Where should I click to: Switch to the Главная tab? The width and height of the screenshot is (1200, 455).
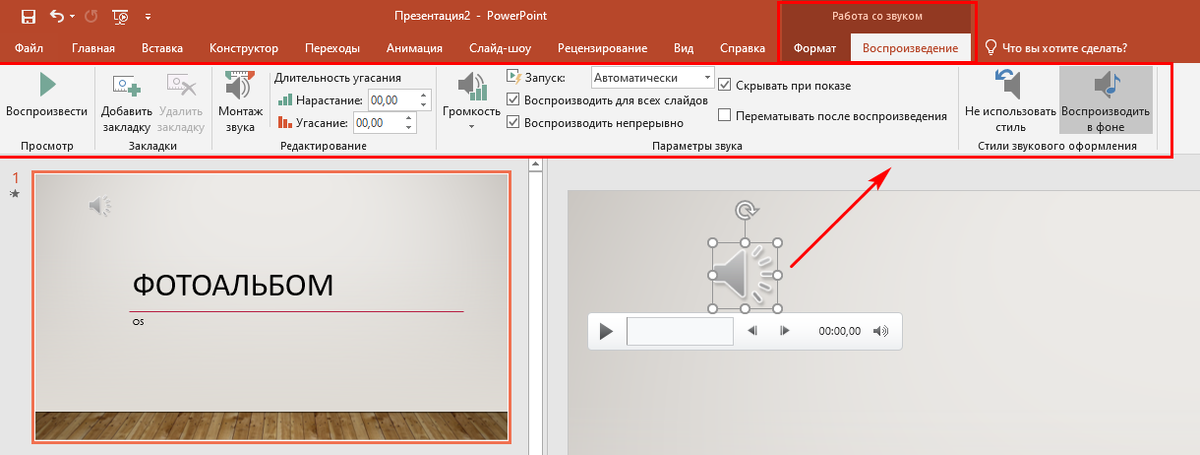(93, 47)
